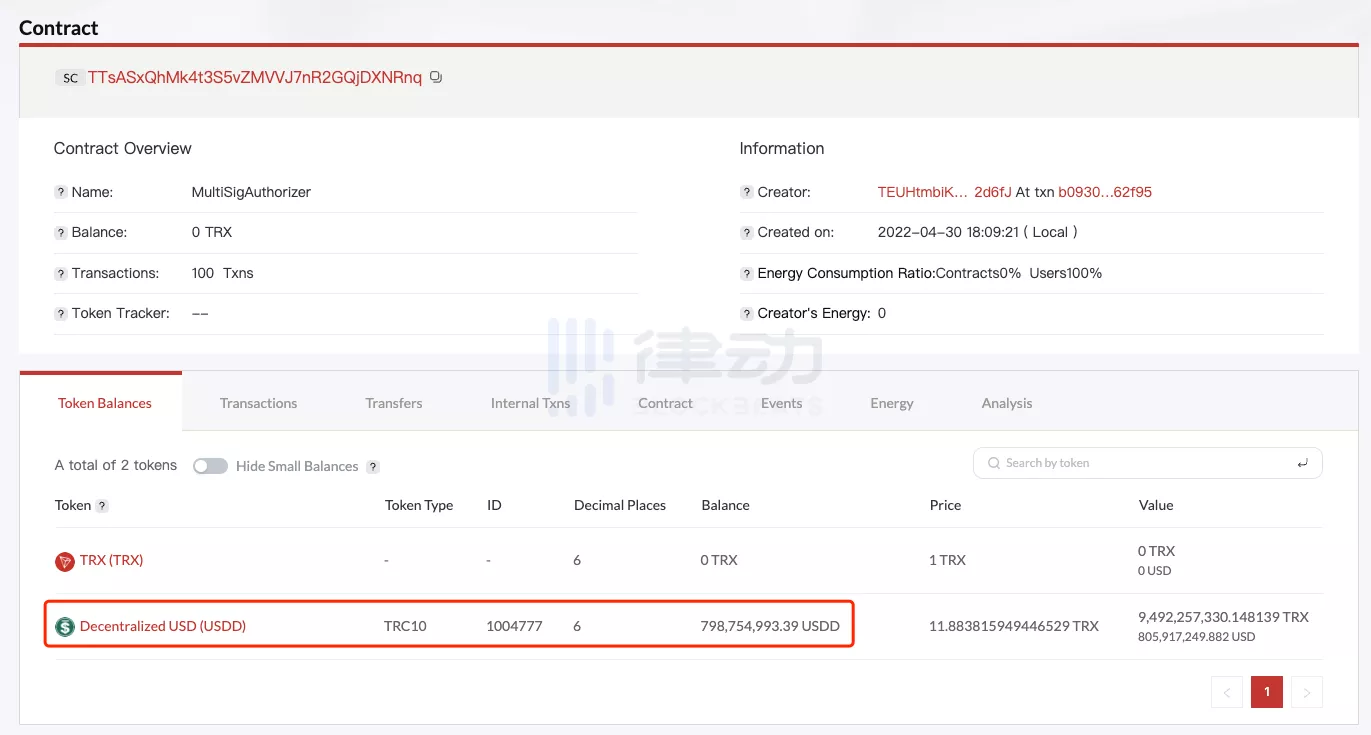Click the next page arrow in pagination
The image size is (1371, 735).
point(1307,692)
